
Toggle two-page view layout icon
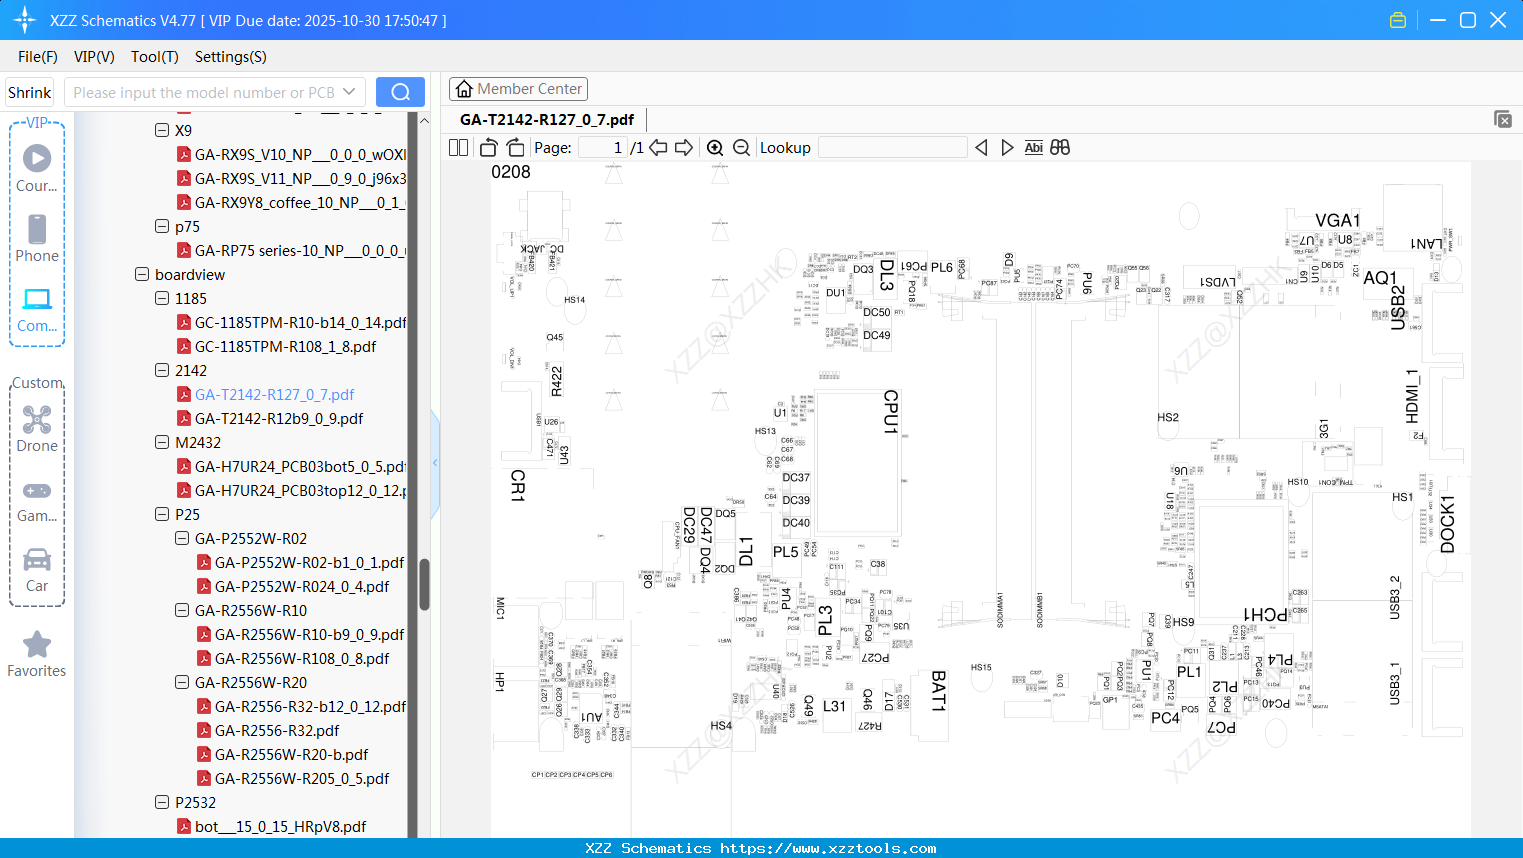coord(459,147)
